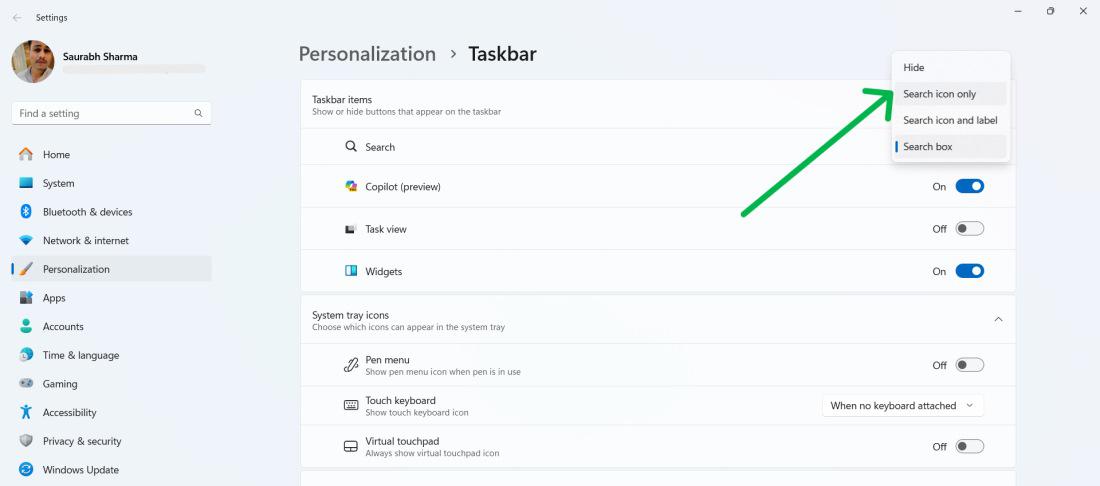Click the back arrow in Settings
Image resolution: width=1100 pixels, height=486 pixels.
tap(17, 18)
